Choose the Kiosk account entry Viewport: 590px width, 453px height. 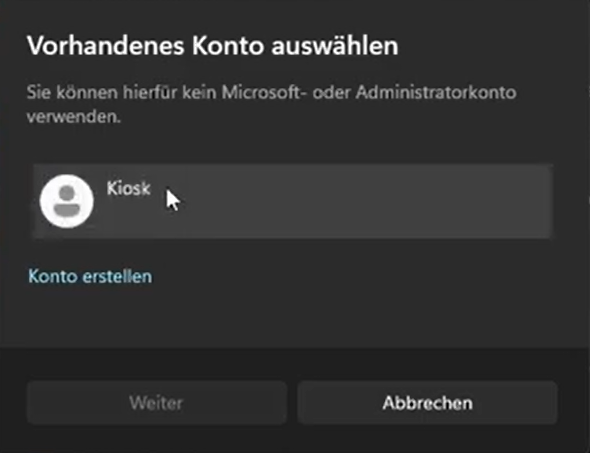pos(292,201)
